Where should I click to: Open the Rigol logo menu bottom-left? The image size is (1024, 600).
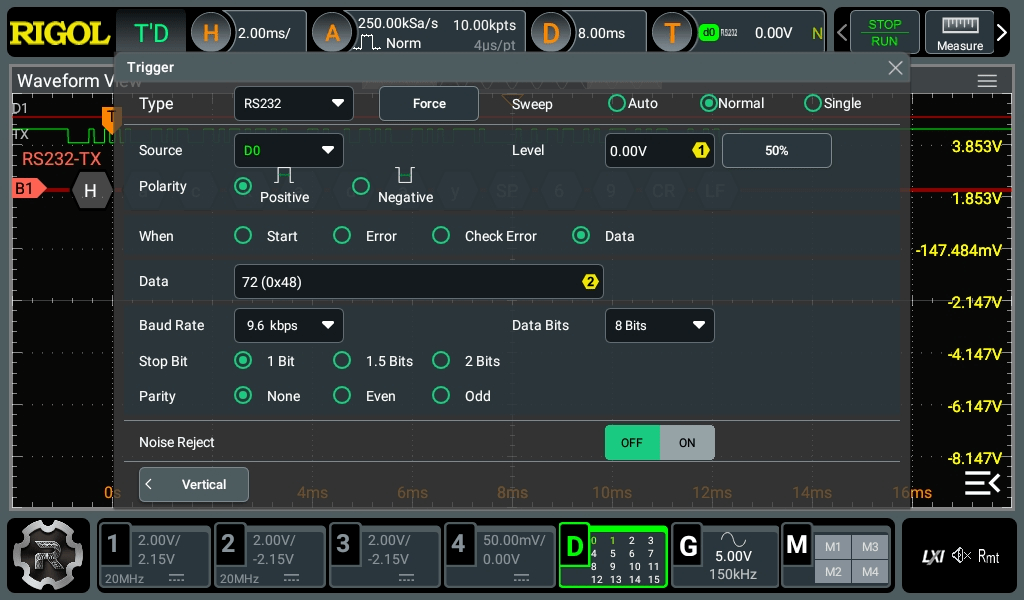click(x=48, y=556)
